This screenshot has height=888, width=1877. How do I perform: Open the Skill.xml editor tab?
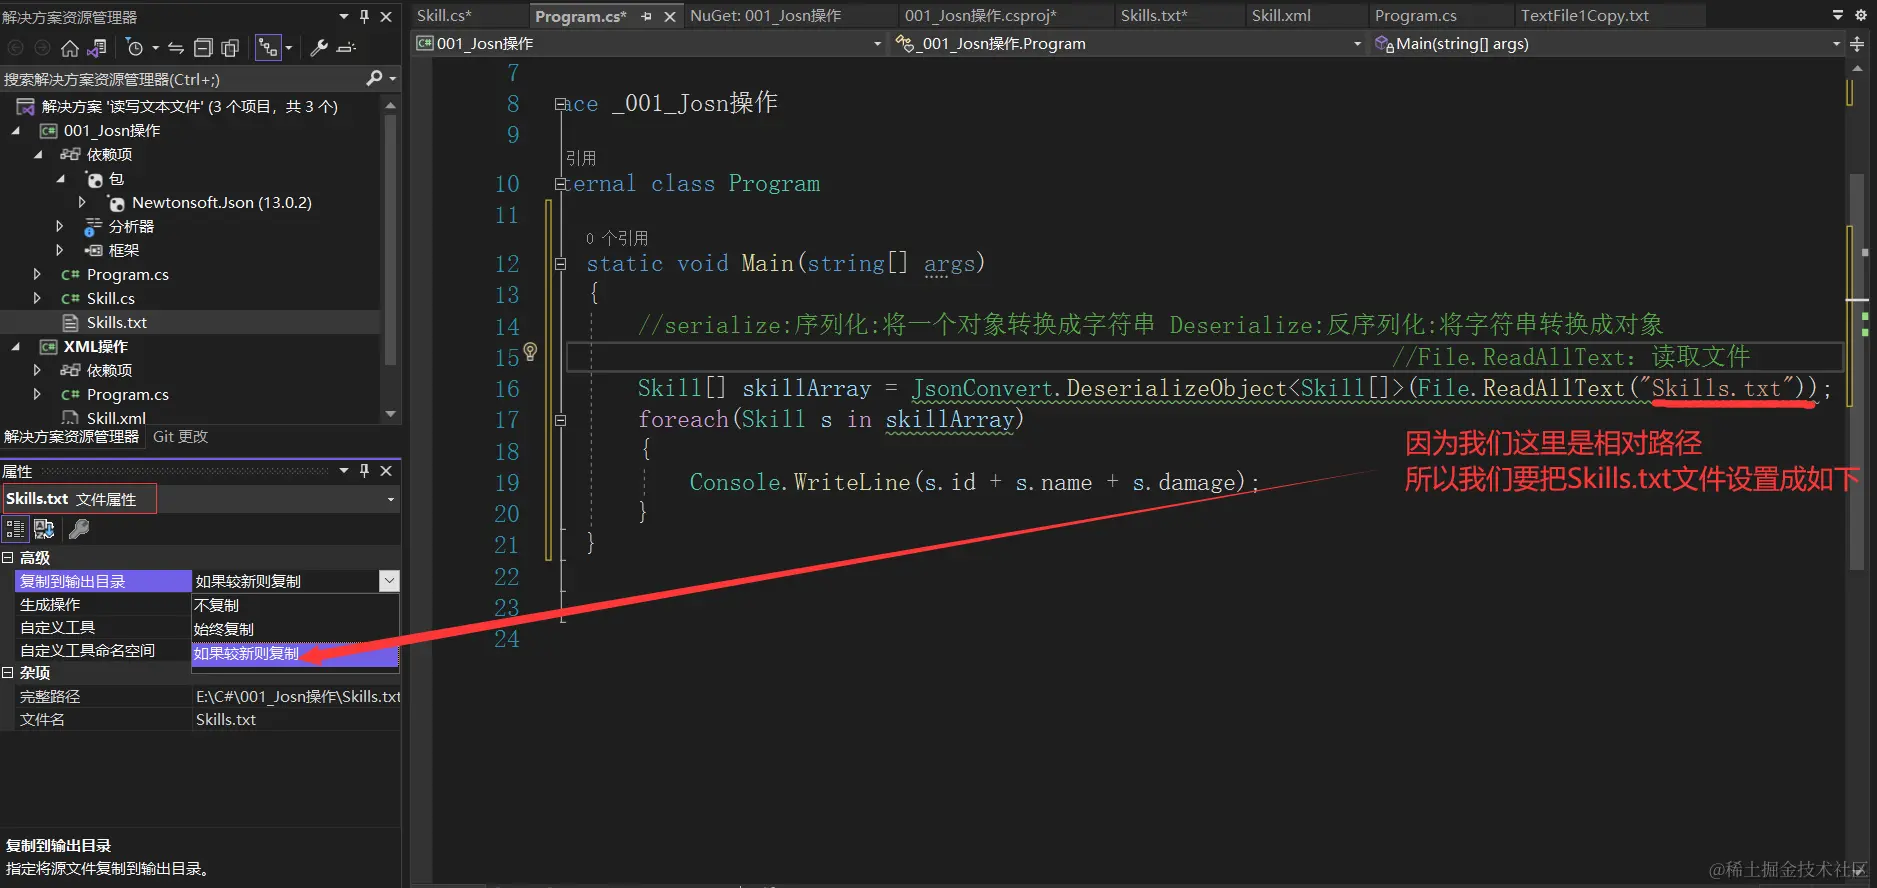pos(1281,16)
